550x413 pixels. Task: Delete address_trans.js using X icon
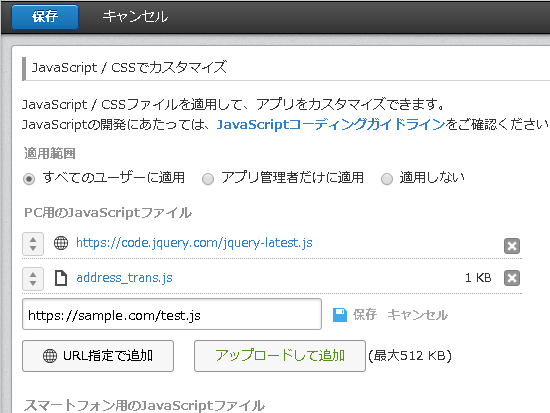512,278
